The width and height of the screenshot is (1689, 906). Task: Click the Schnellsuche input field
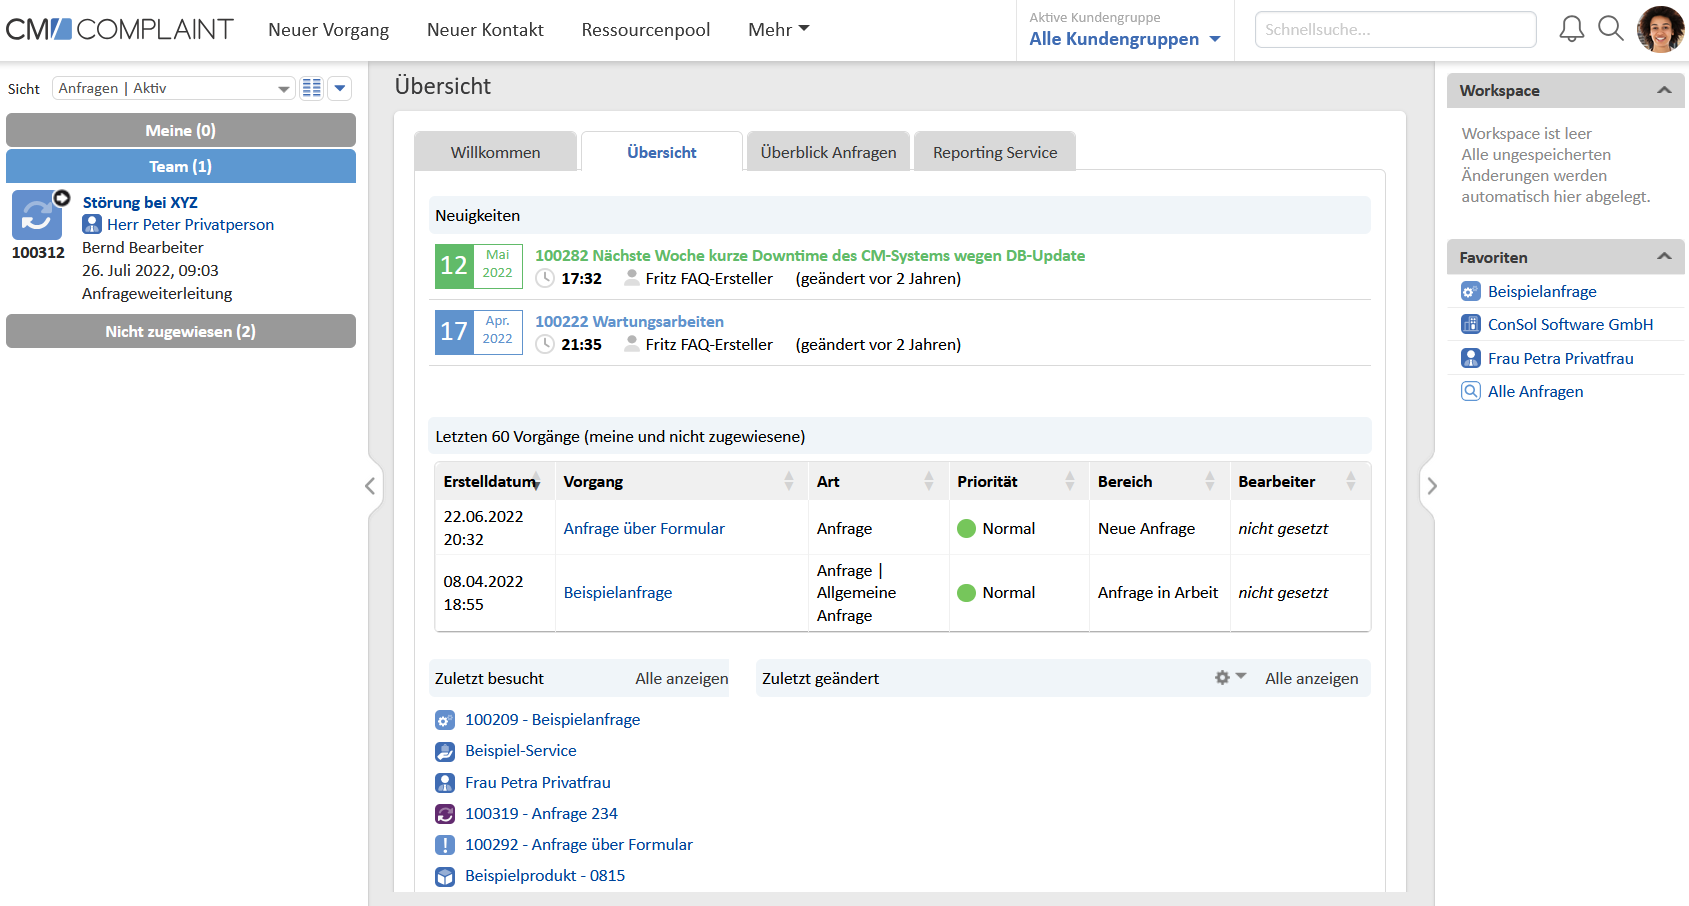click(1396, 30)
